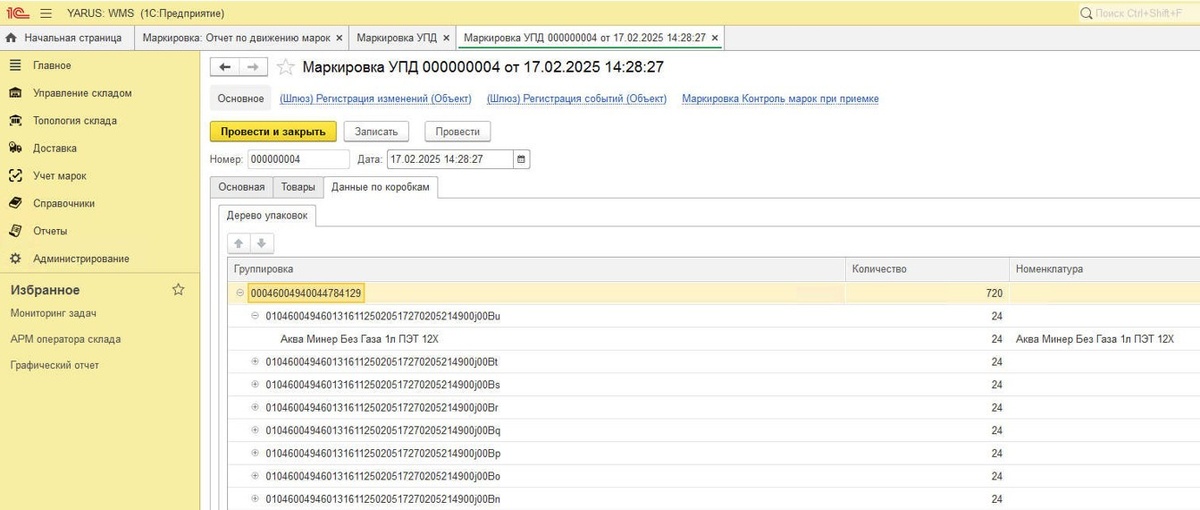Click the Избранное star icon in sidebar
This screenshot has width=1200, height=510.
point(178,289)
